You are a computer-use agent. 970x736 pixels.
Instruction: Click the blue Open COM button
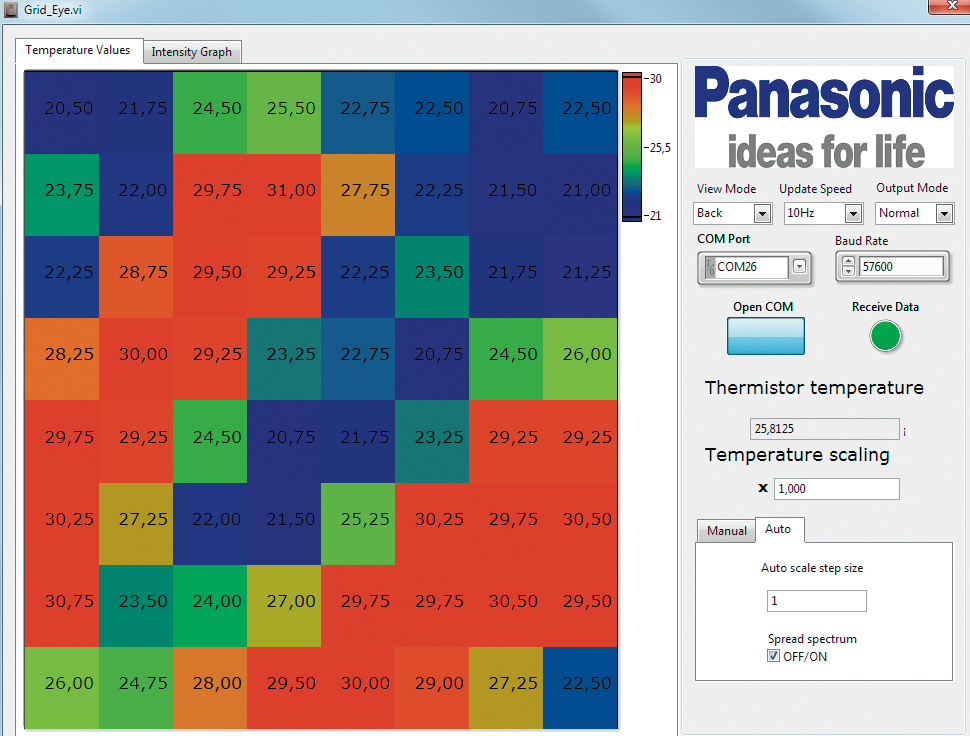click(766, 336)
